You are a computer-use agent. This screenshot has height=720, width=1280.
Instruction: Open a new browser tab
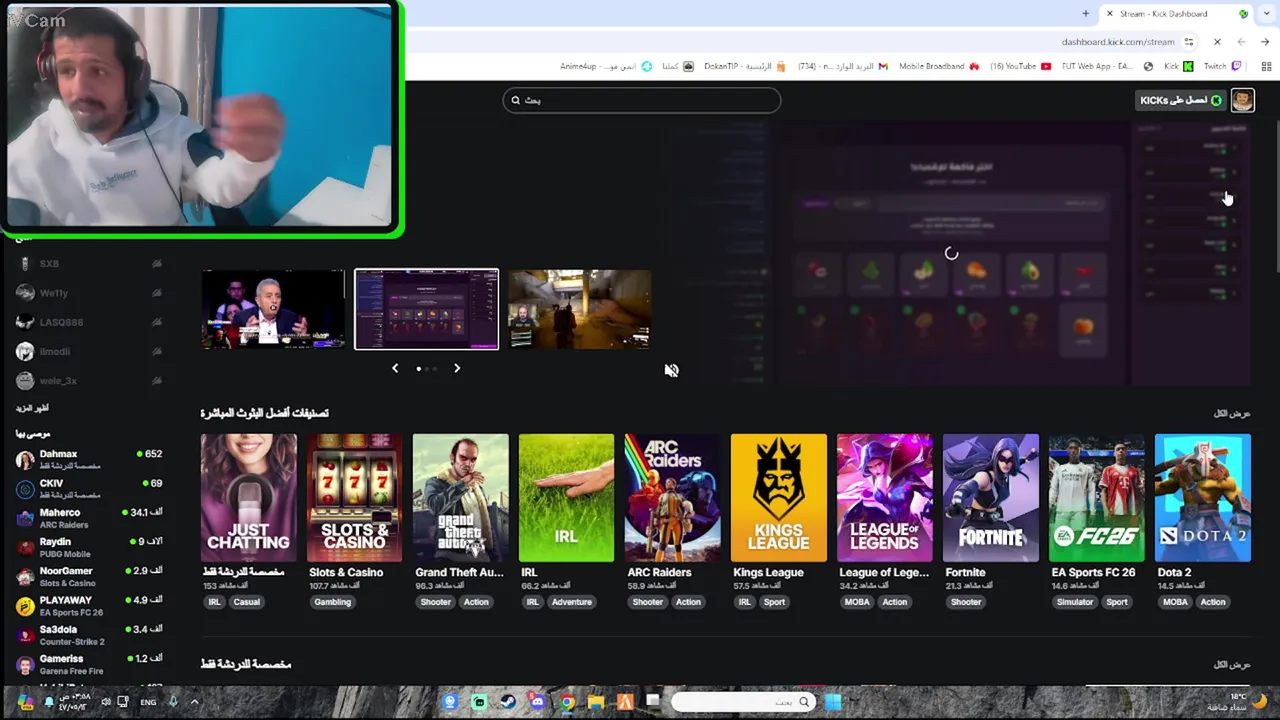click(1085, 13)
